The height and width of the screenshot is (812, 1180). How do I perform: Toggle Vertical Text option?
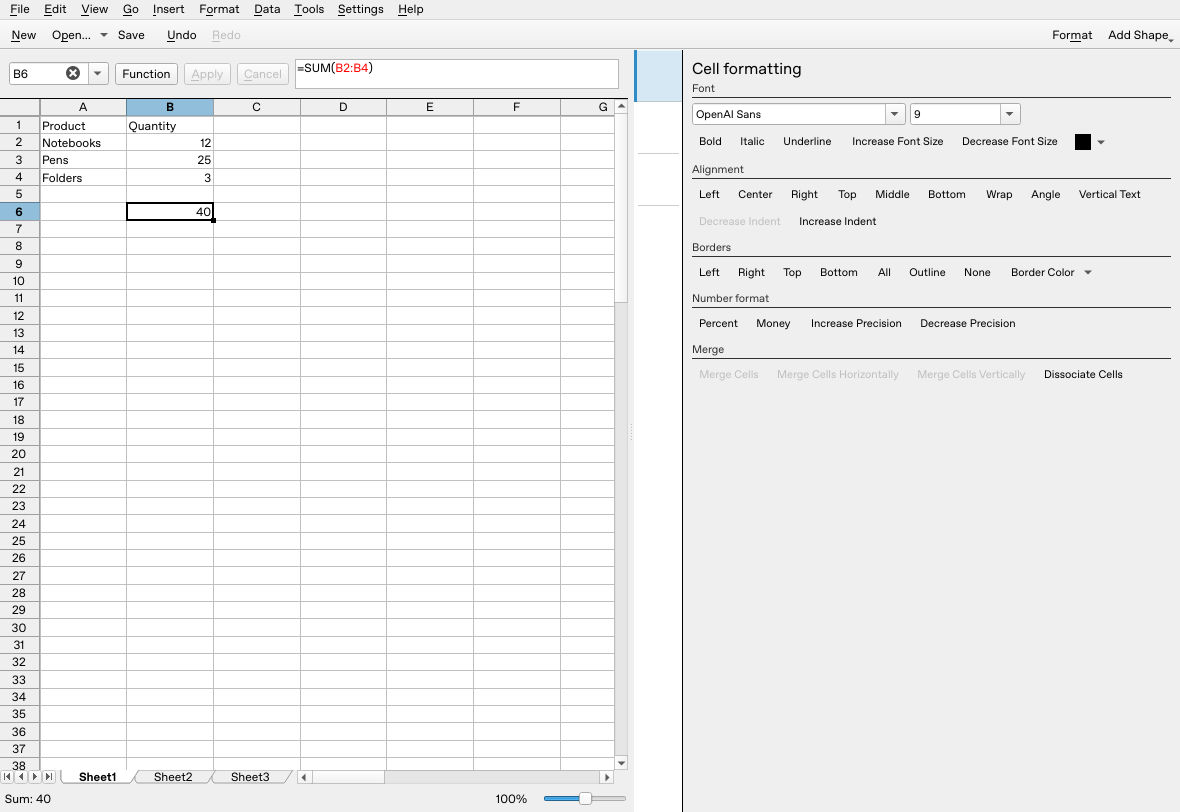1109,194
